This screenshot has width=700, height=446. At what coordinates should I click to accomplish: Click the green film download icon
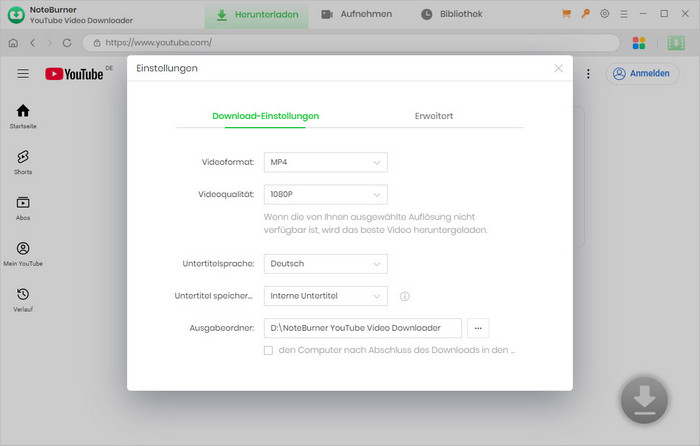(676, 43)
